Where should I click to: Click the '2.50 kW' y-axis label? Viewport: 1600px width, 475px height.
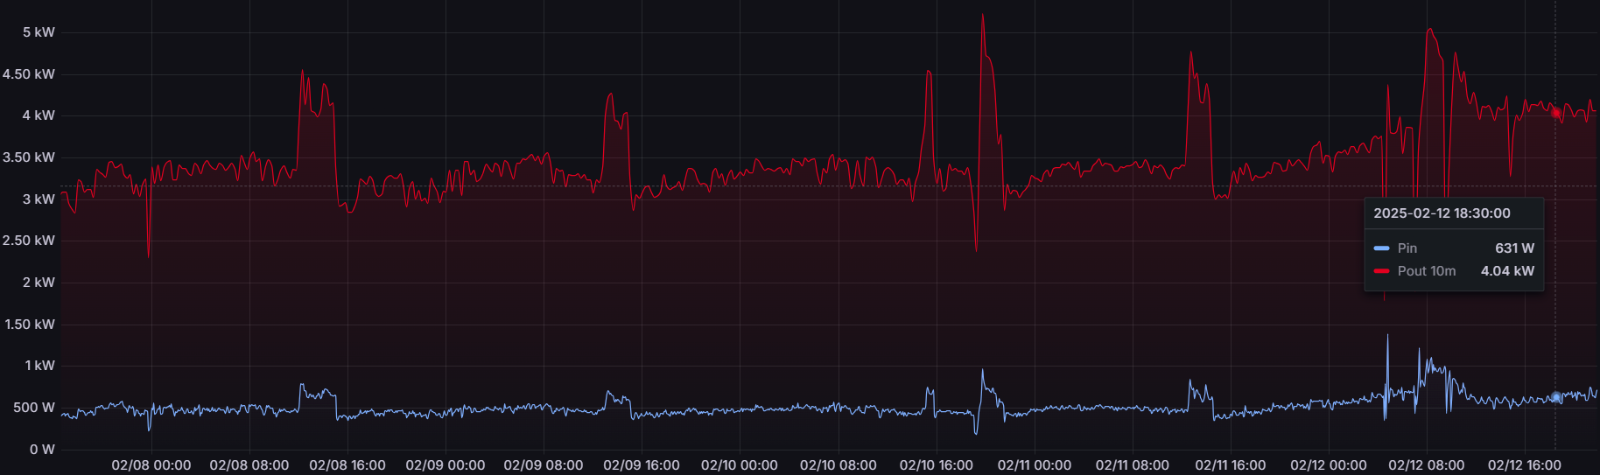29,240
